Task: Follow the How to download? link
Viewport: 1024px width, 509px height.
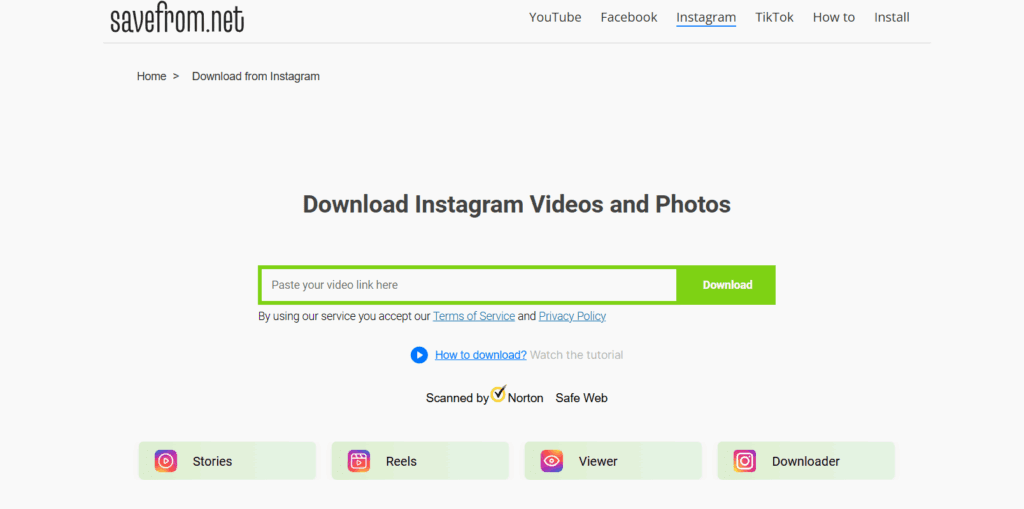Action: click(480, 355)
